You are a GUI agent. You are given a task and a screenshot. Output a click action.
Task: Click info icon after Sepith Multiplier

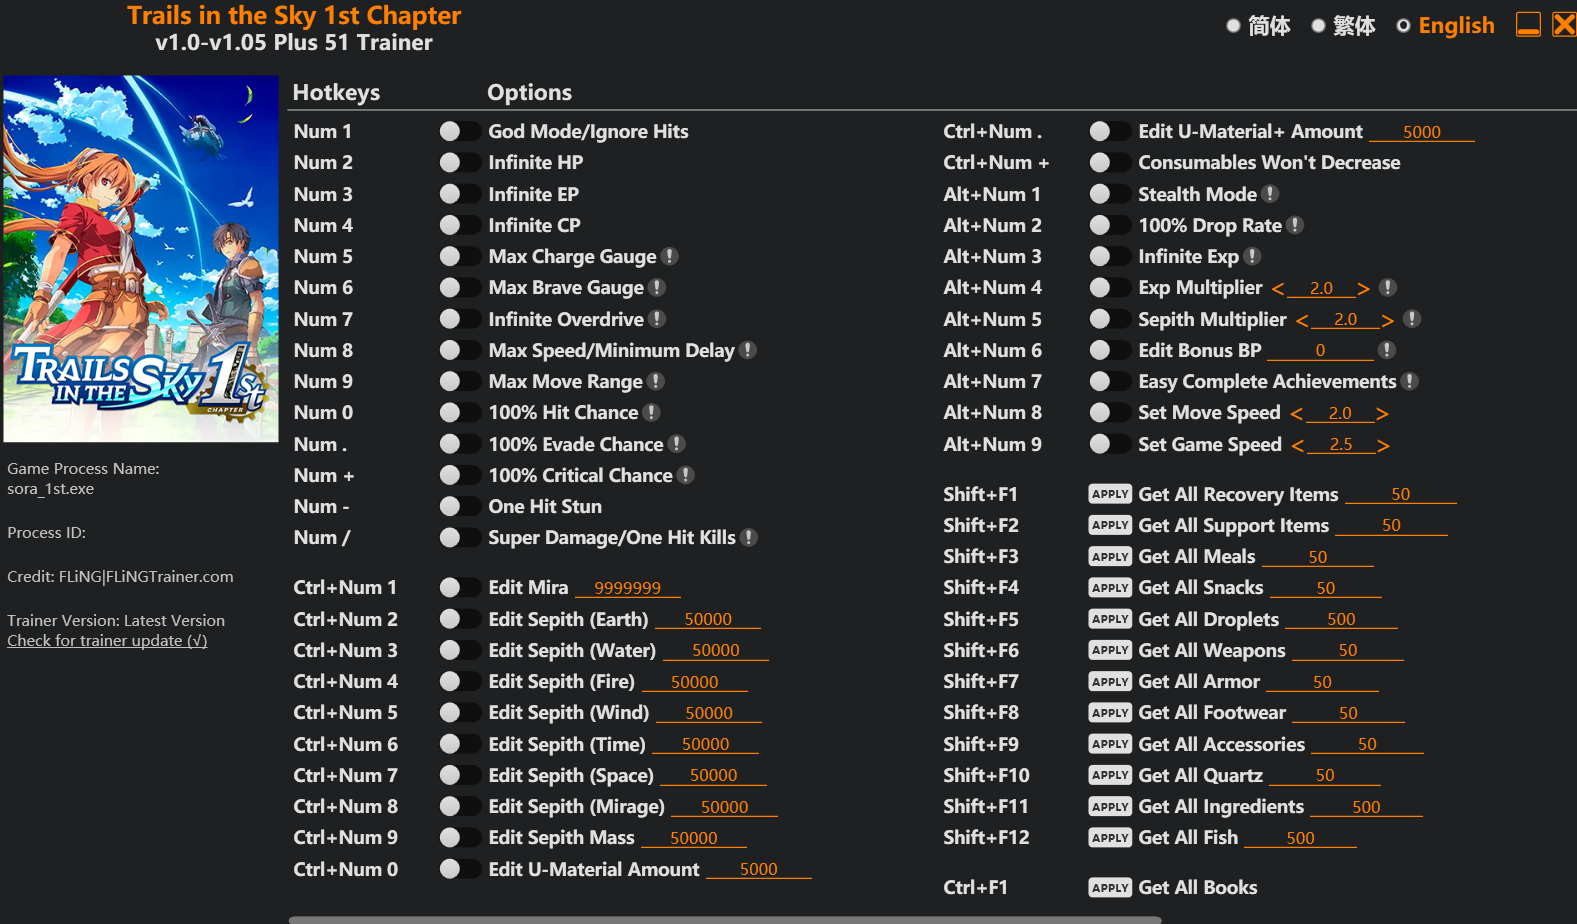[1412, 319]
